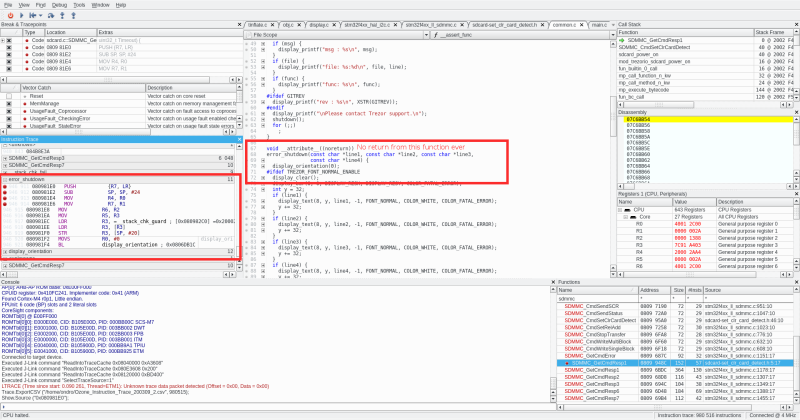The height and width of the screenshot is (420, 800).
Task: Toggle the MemManage vector catch checkbox
Action: (9, 104)
